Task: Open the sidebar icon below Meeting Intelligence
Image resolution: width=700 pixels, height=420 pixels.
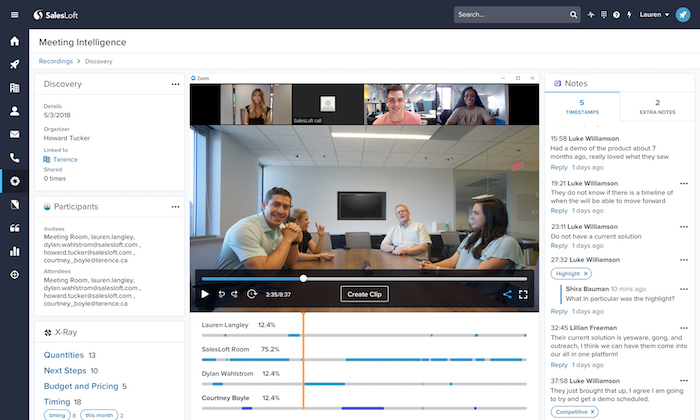Action: pyautogui.click(x=15, y=204)
